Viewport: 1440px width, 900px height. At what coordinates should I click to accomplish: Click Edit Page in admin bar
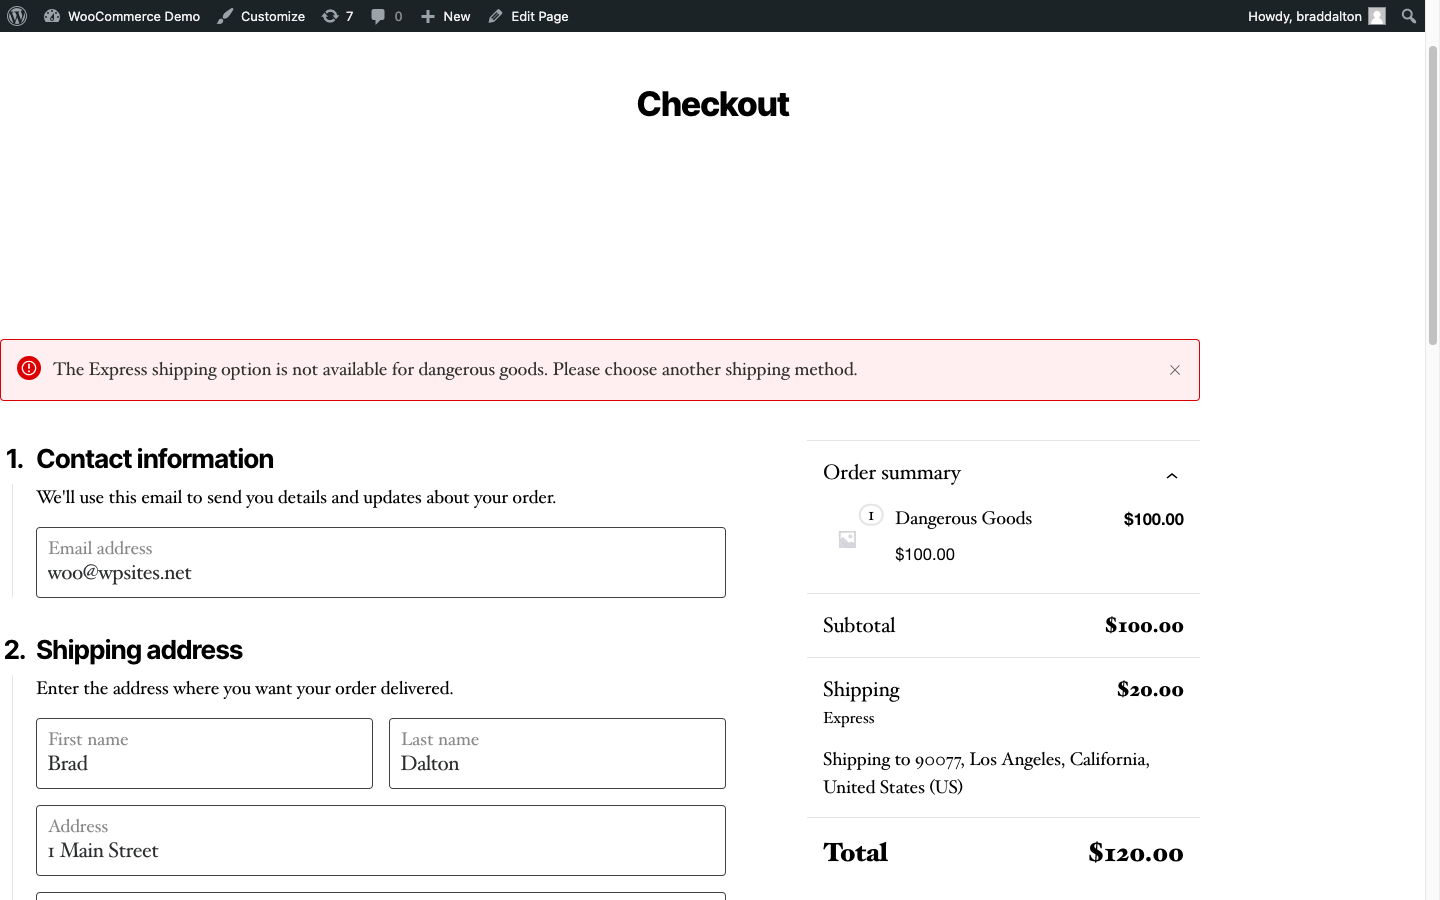[x=528, y=16]
